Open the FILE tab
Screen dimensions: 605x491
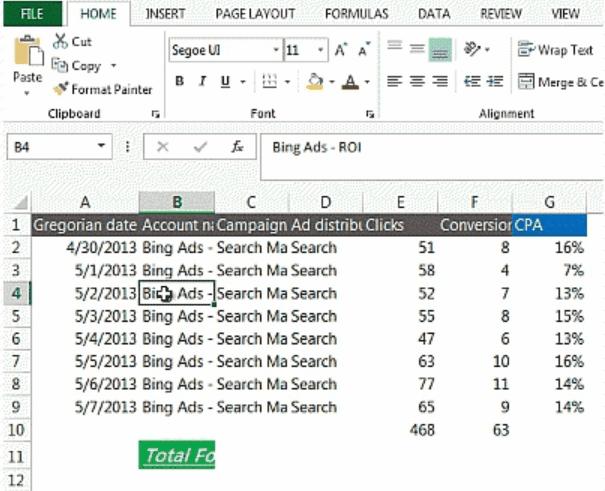(32, 14)
